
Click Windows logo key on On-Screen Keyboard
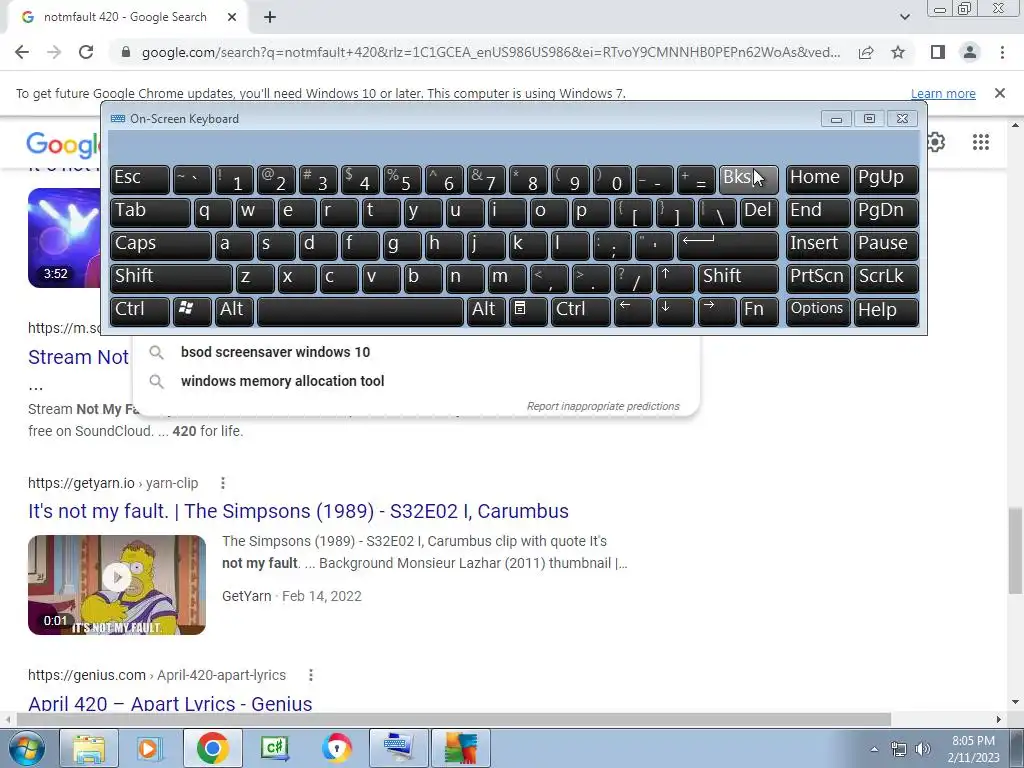pos(192,310)
